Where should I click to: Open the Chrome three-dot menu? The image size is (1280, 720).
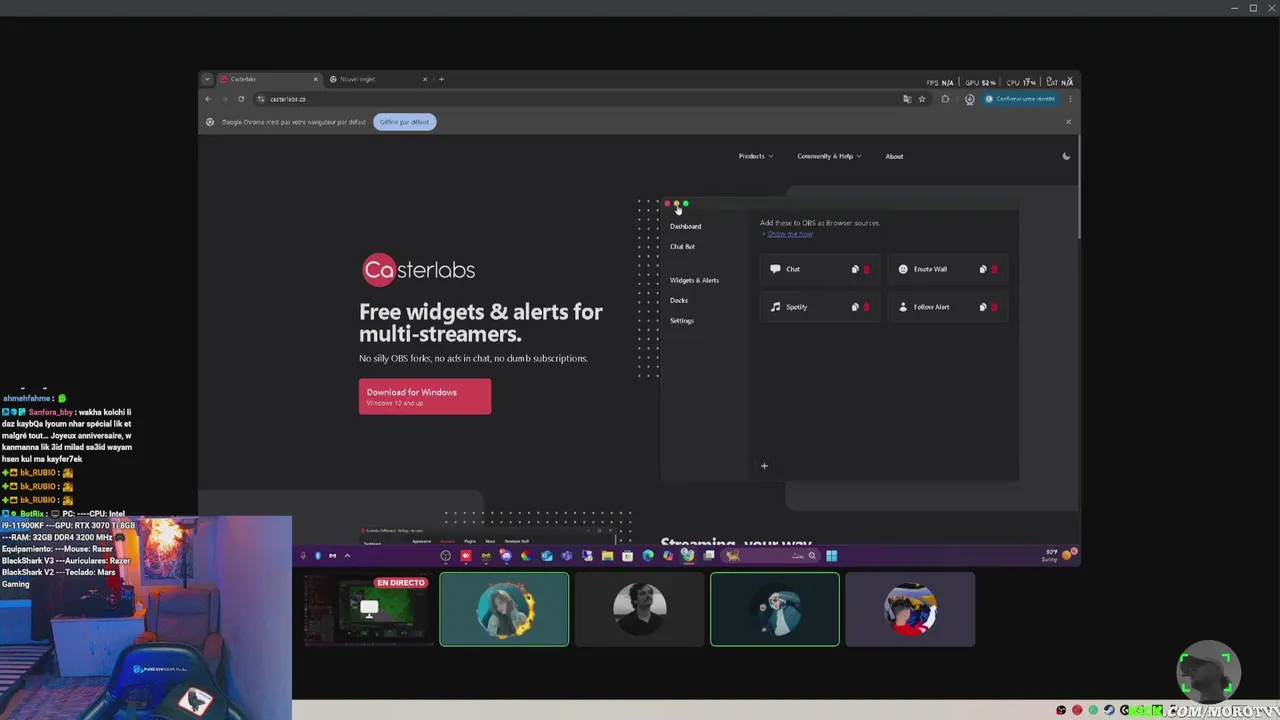tap(1070, 99)
